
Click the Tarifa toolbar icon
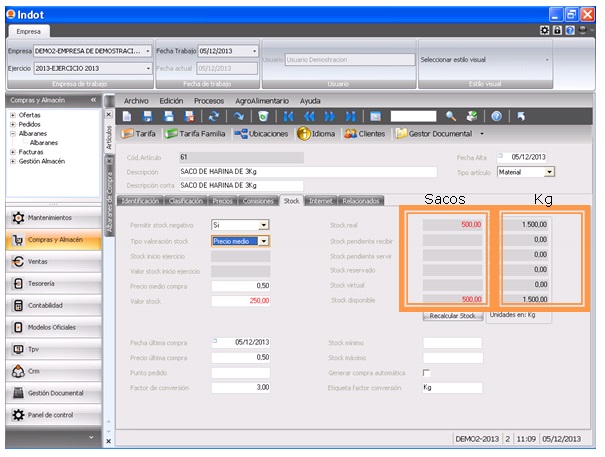pyautogui.click(x=128, y=133)
